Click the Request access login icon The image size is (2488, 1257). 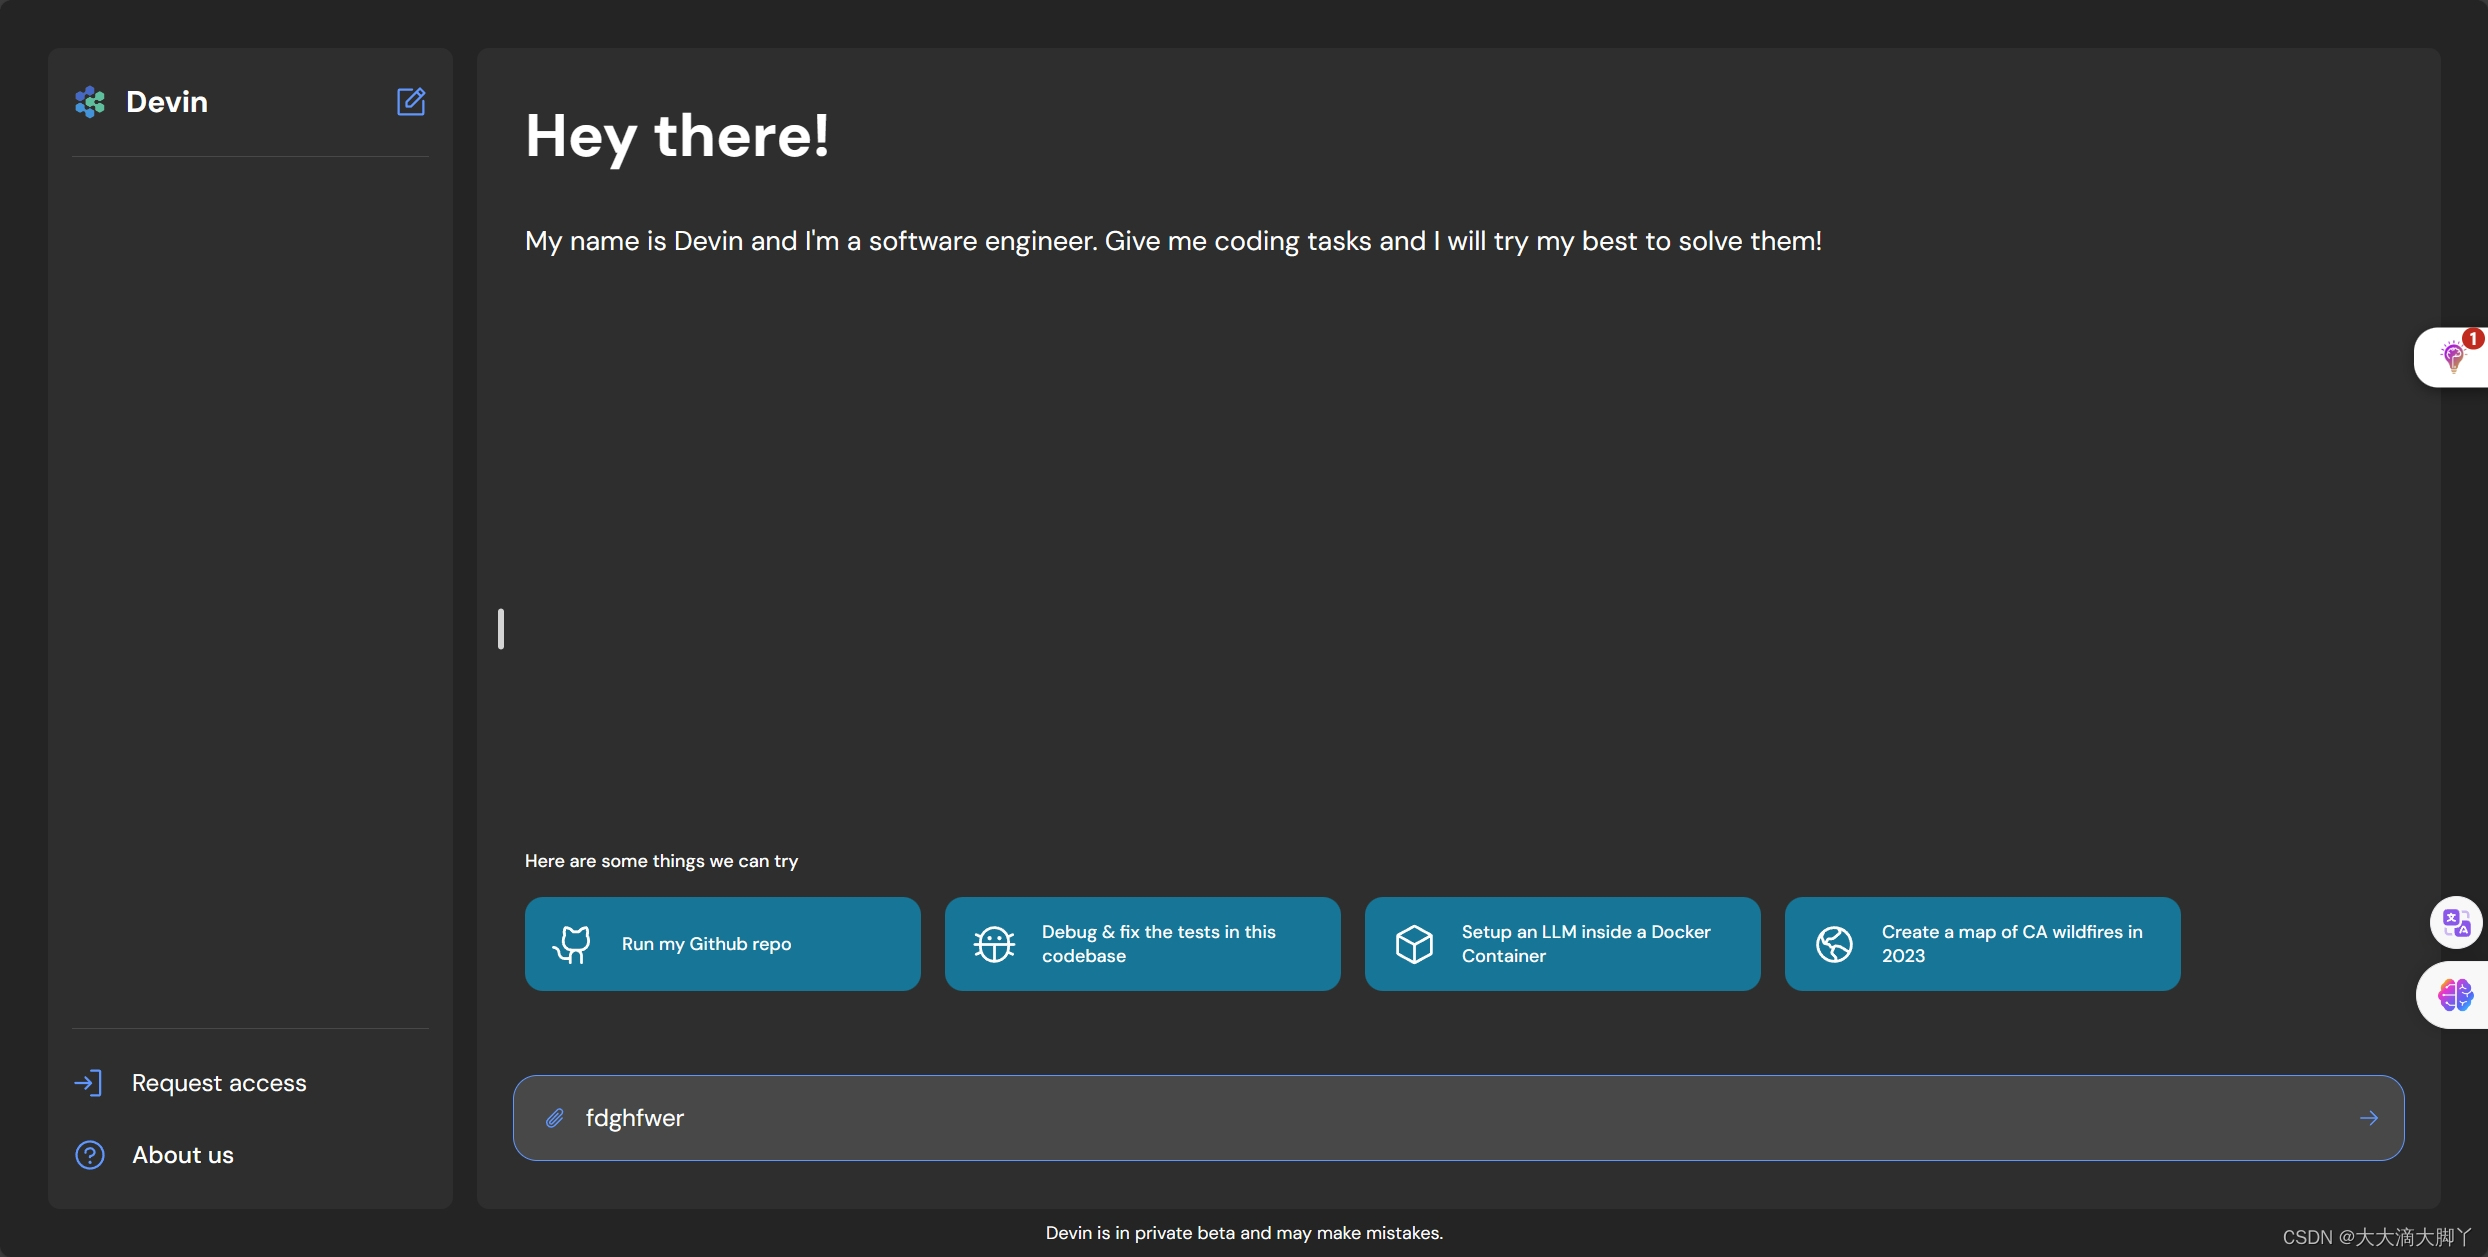click(88, 1083)
